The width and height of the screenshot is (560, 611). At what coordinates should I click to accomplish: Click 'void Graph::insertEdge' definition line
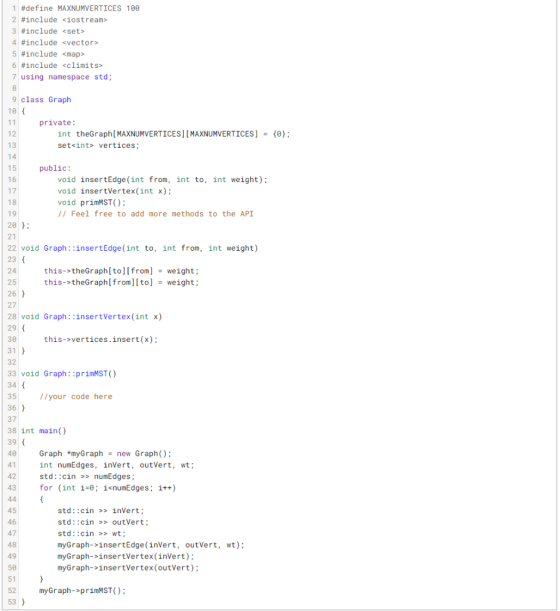[140, 248]
